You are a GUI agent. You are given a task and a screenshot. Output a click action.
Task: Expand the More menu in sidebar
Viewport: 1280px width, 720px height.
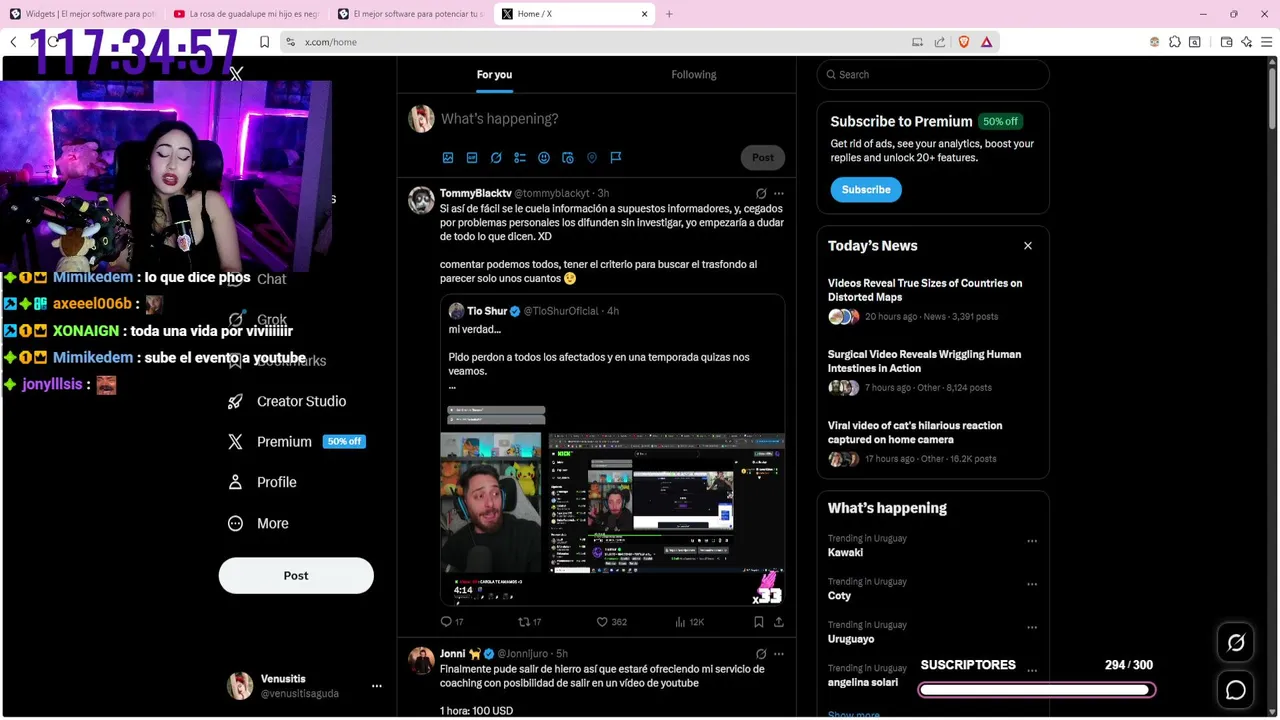point(259,523)
